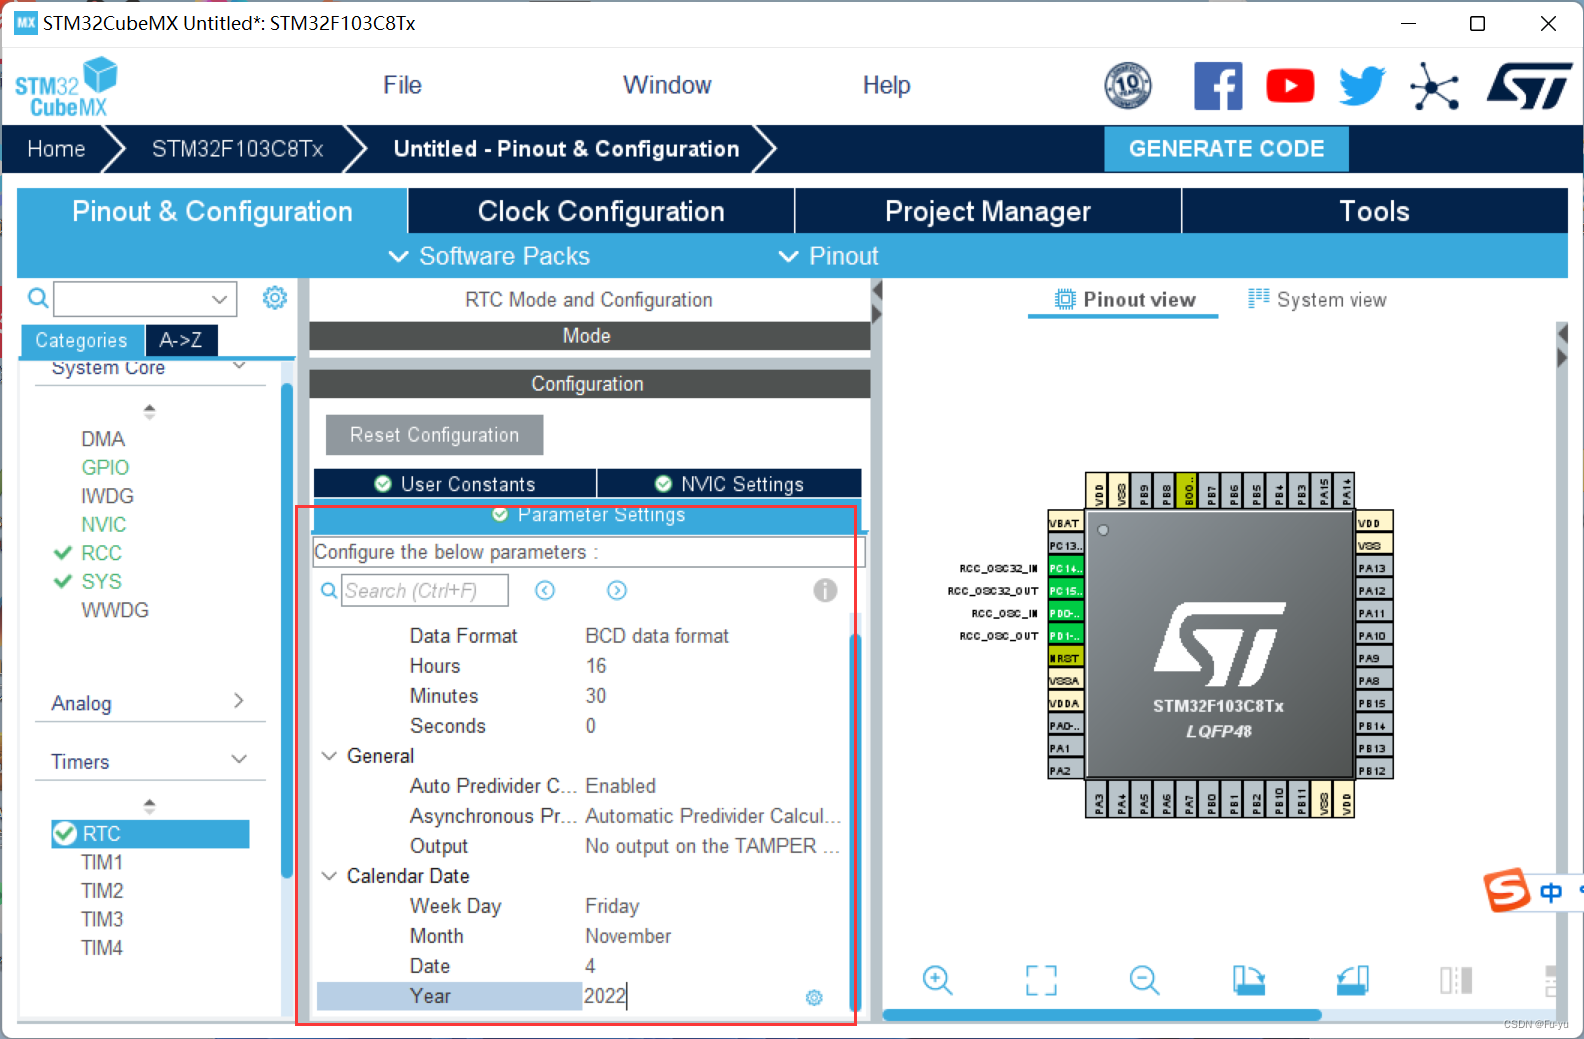The width and height of the screenshot is (1584, 1039).
Task: Open the categories settings gear icon
Action: [x=275, y=297]
